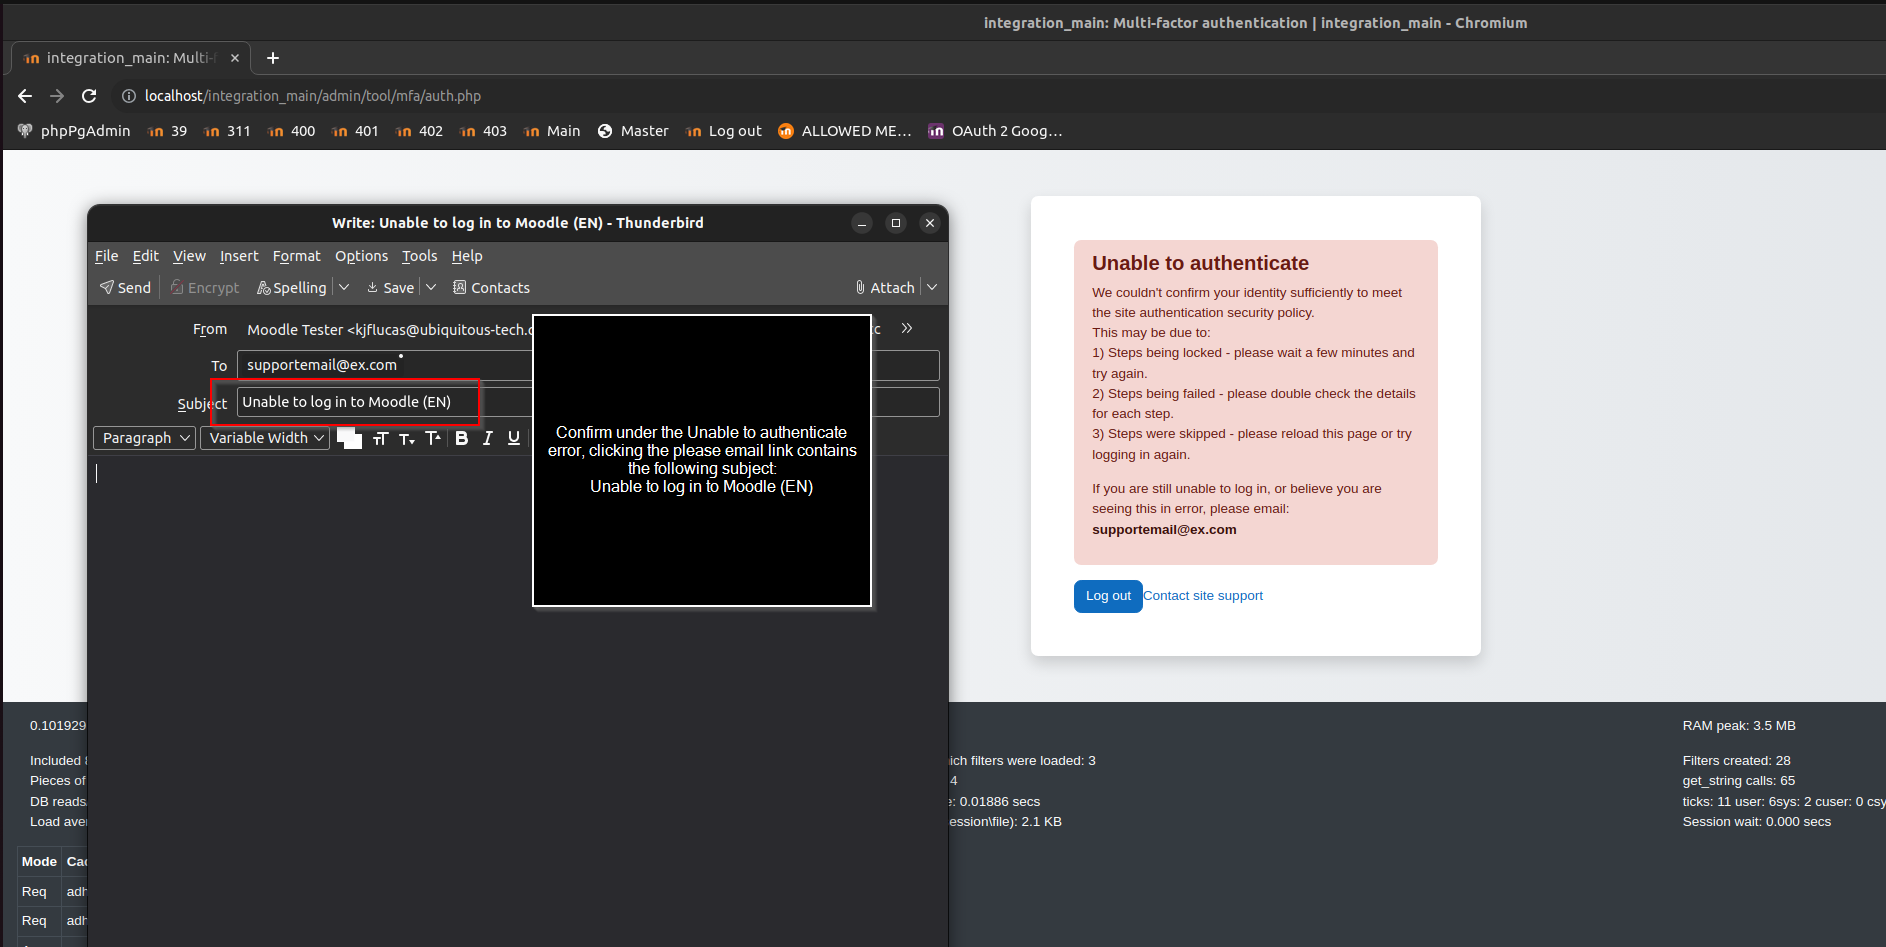Click the Chromium address bar URL

[x=313, y=96]
